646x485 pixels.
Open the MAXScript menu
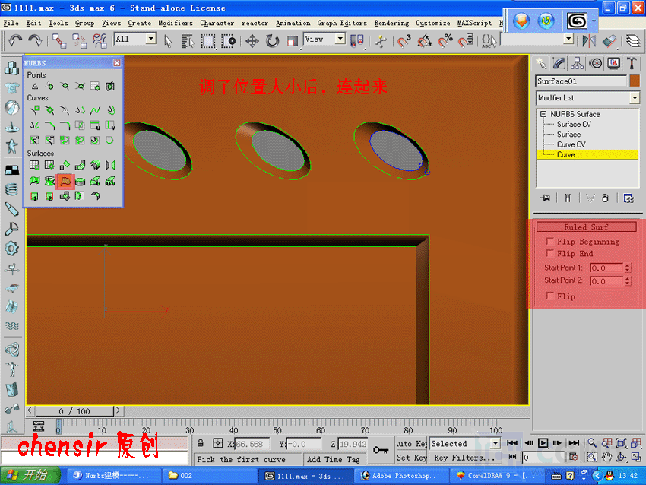coord(474,23)
